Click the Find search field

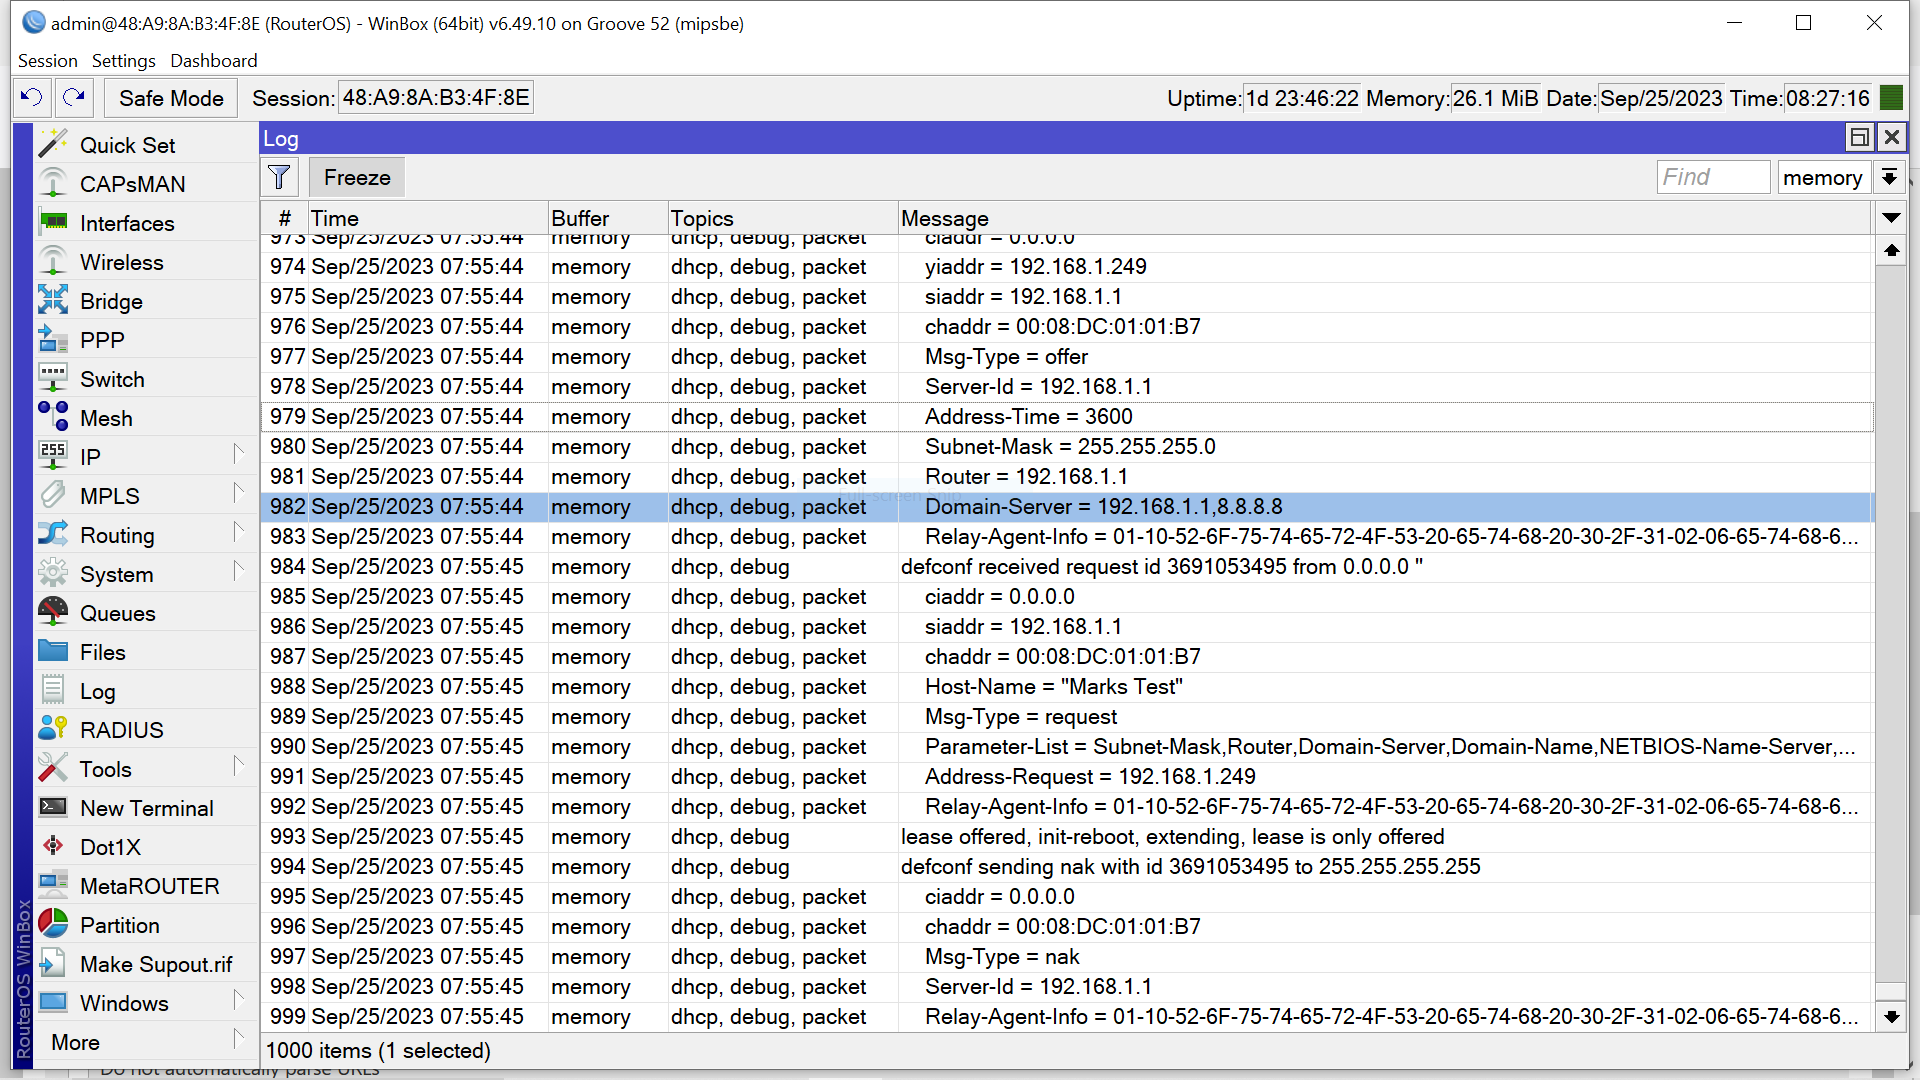1713,178
